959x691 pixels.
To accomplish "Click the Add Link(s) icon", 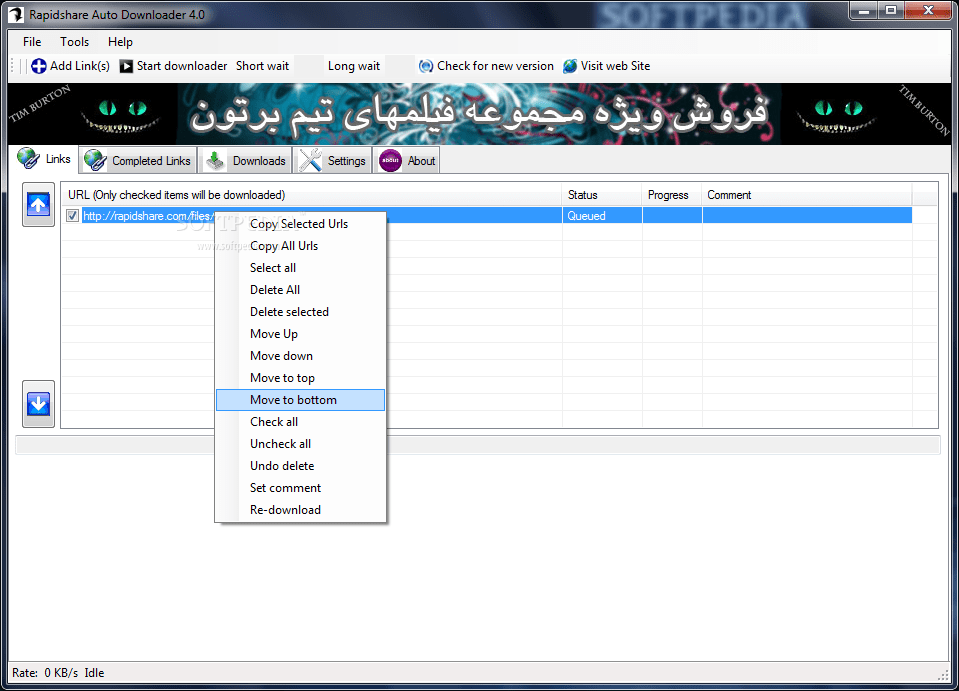I will point(39,66).
